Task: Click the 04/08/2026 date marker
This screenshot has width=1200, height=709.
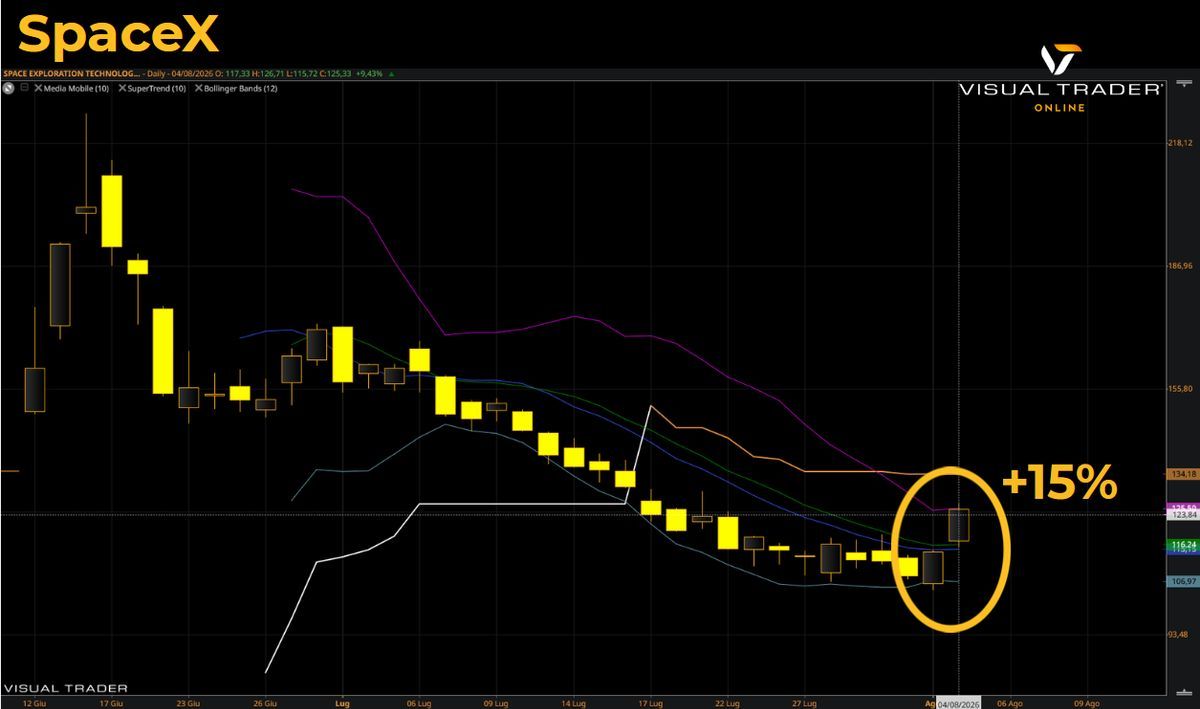Action: pos(959,702)
